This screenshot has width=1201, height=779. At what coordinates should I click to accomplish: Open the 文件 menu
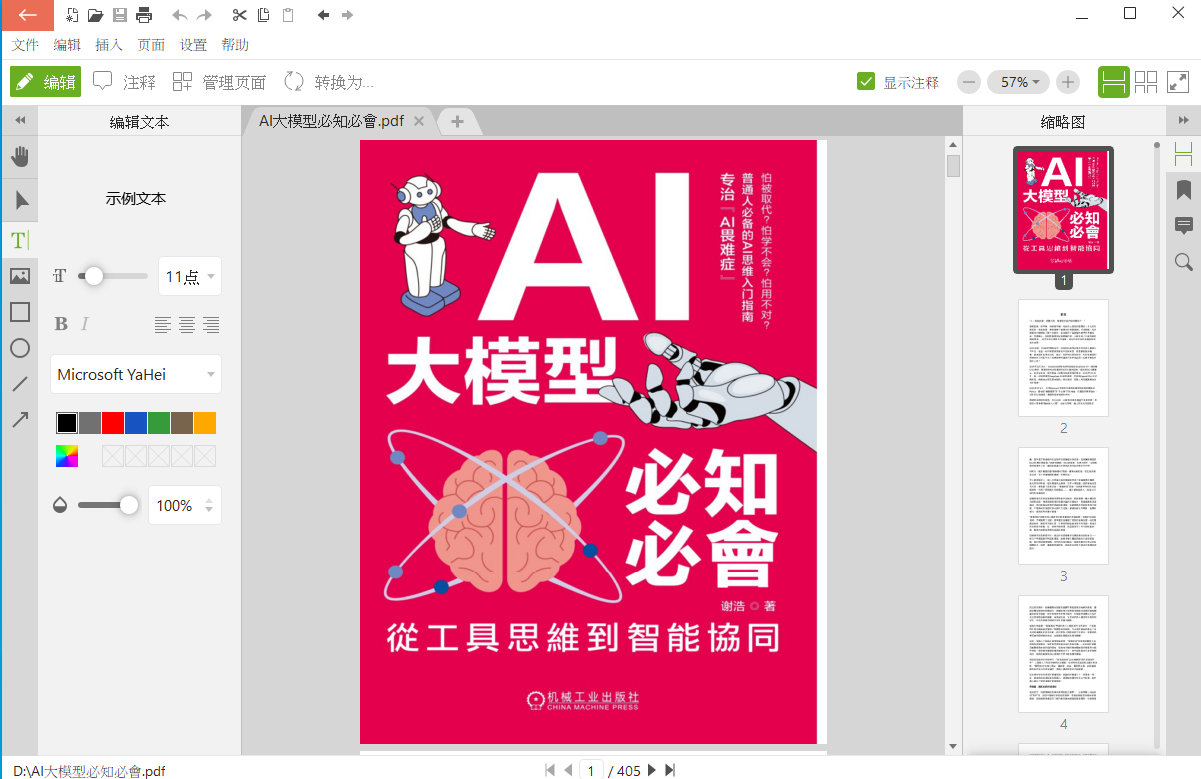pos(26,45)
